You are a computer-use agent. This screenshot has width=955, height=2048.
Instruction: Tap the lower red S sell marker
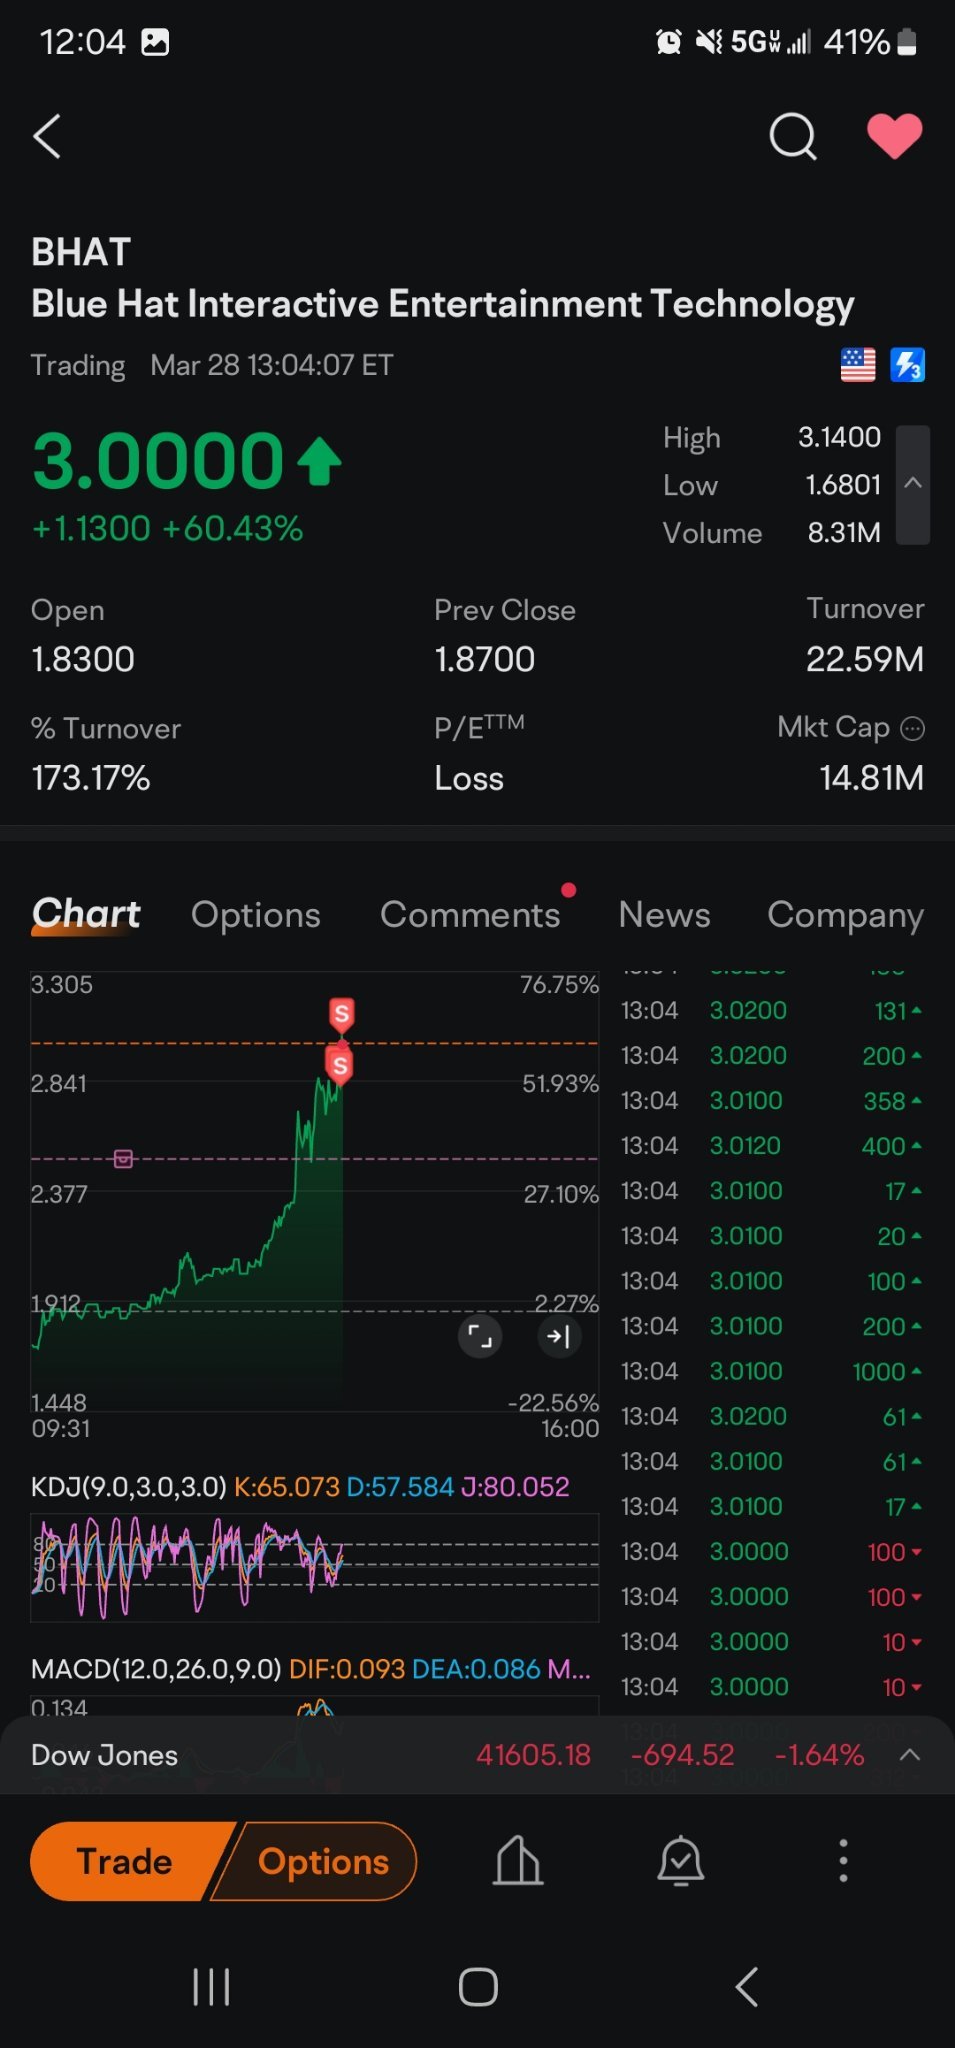point(340,1065)
